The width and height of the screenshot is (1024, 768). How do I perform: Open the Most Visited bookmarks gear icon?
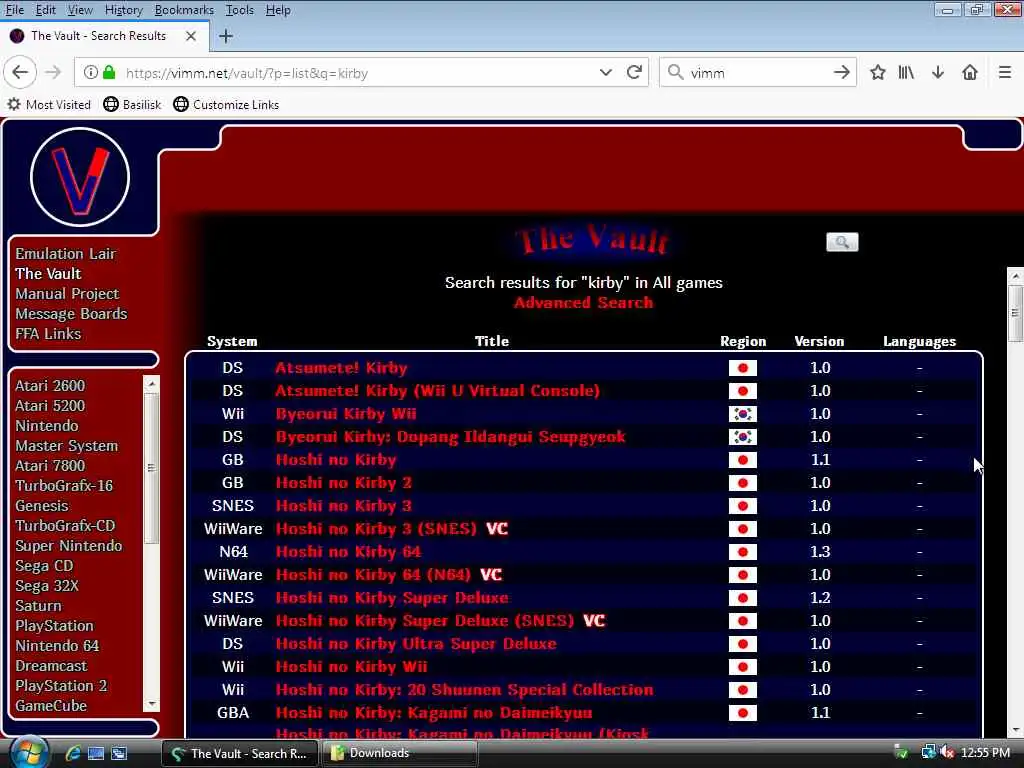tap(14, 104)
